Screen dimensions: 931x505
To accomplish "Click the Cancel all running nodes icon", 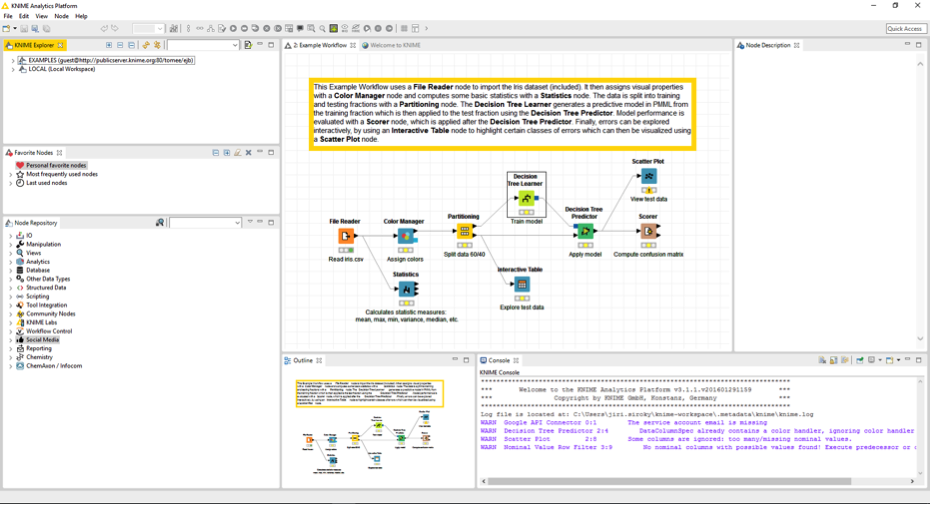I will [277, 28].
